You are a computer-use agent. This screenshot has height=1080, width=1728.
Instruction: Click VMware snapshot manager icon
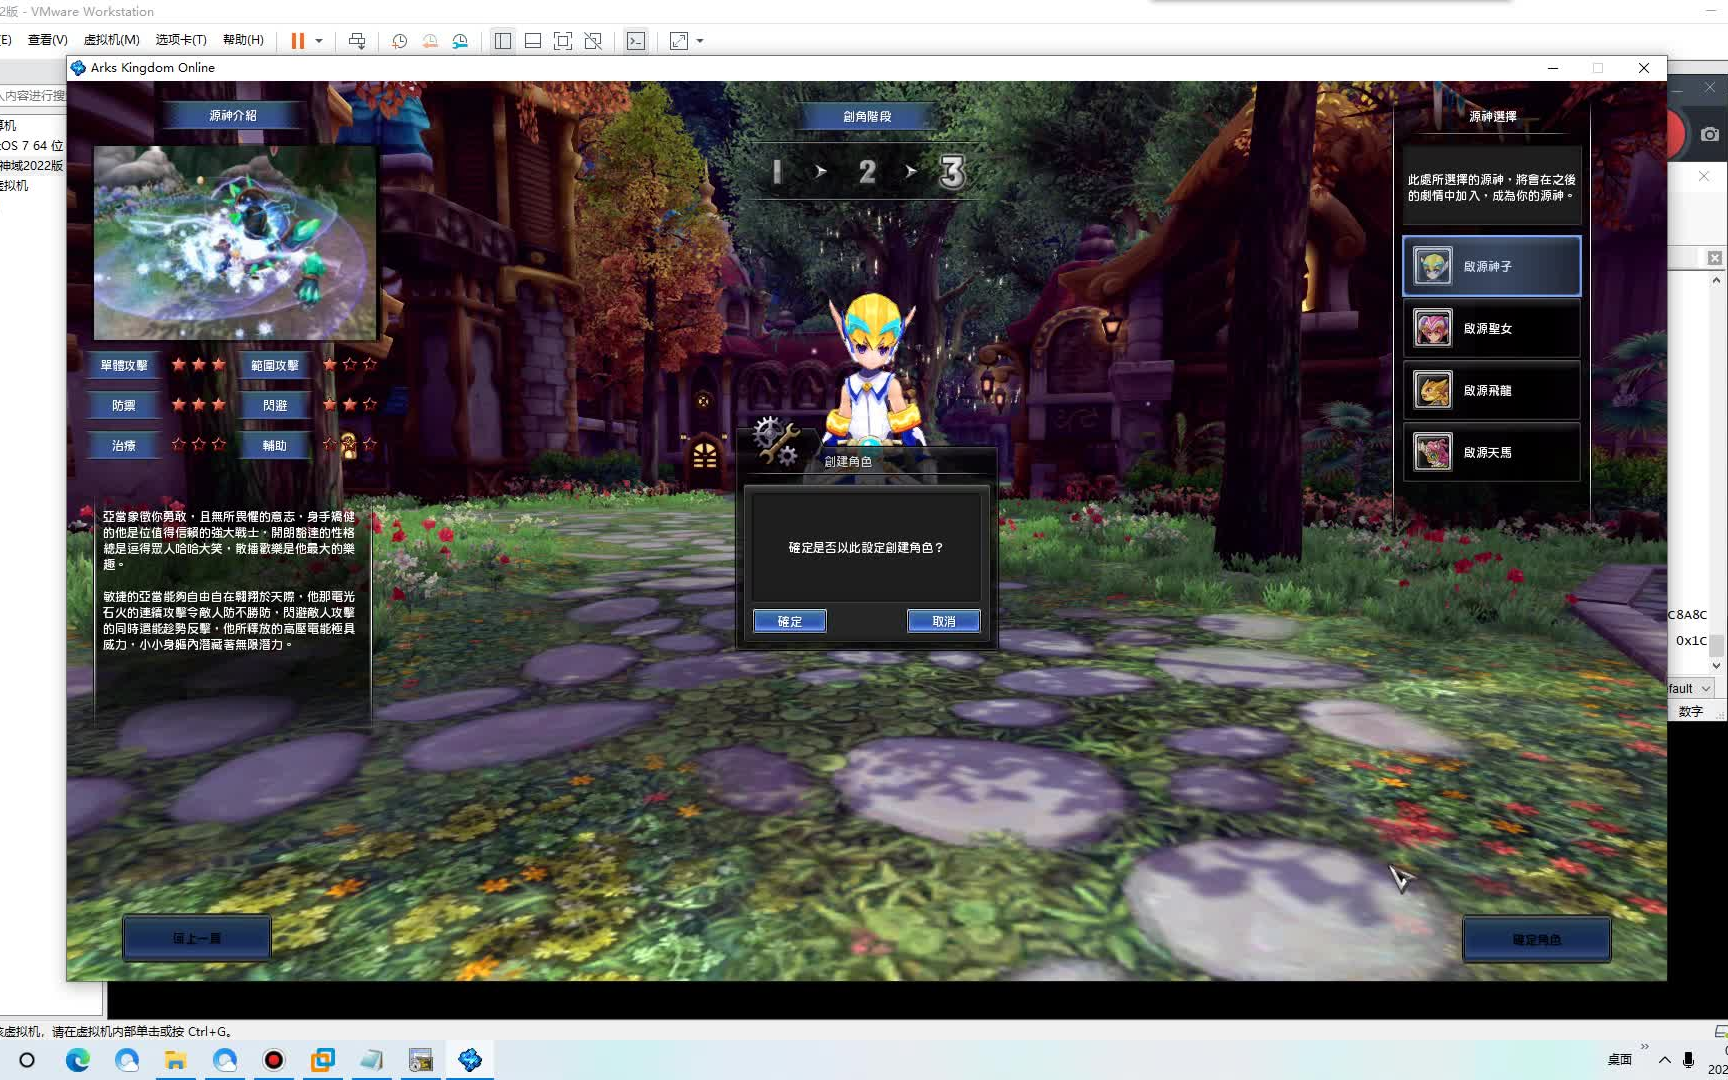[460, 41]
